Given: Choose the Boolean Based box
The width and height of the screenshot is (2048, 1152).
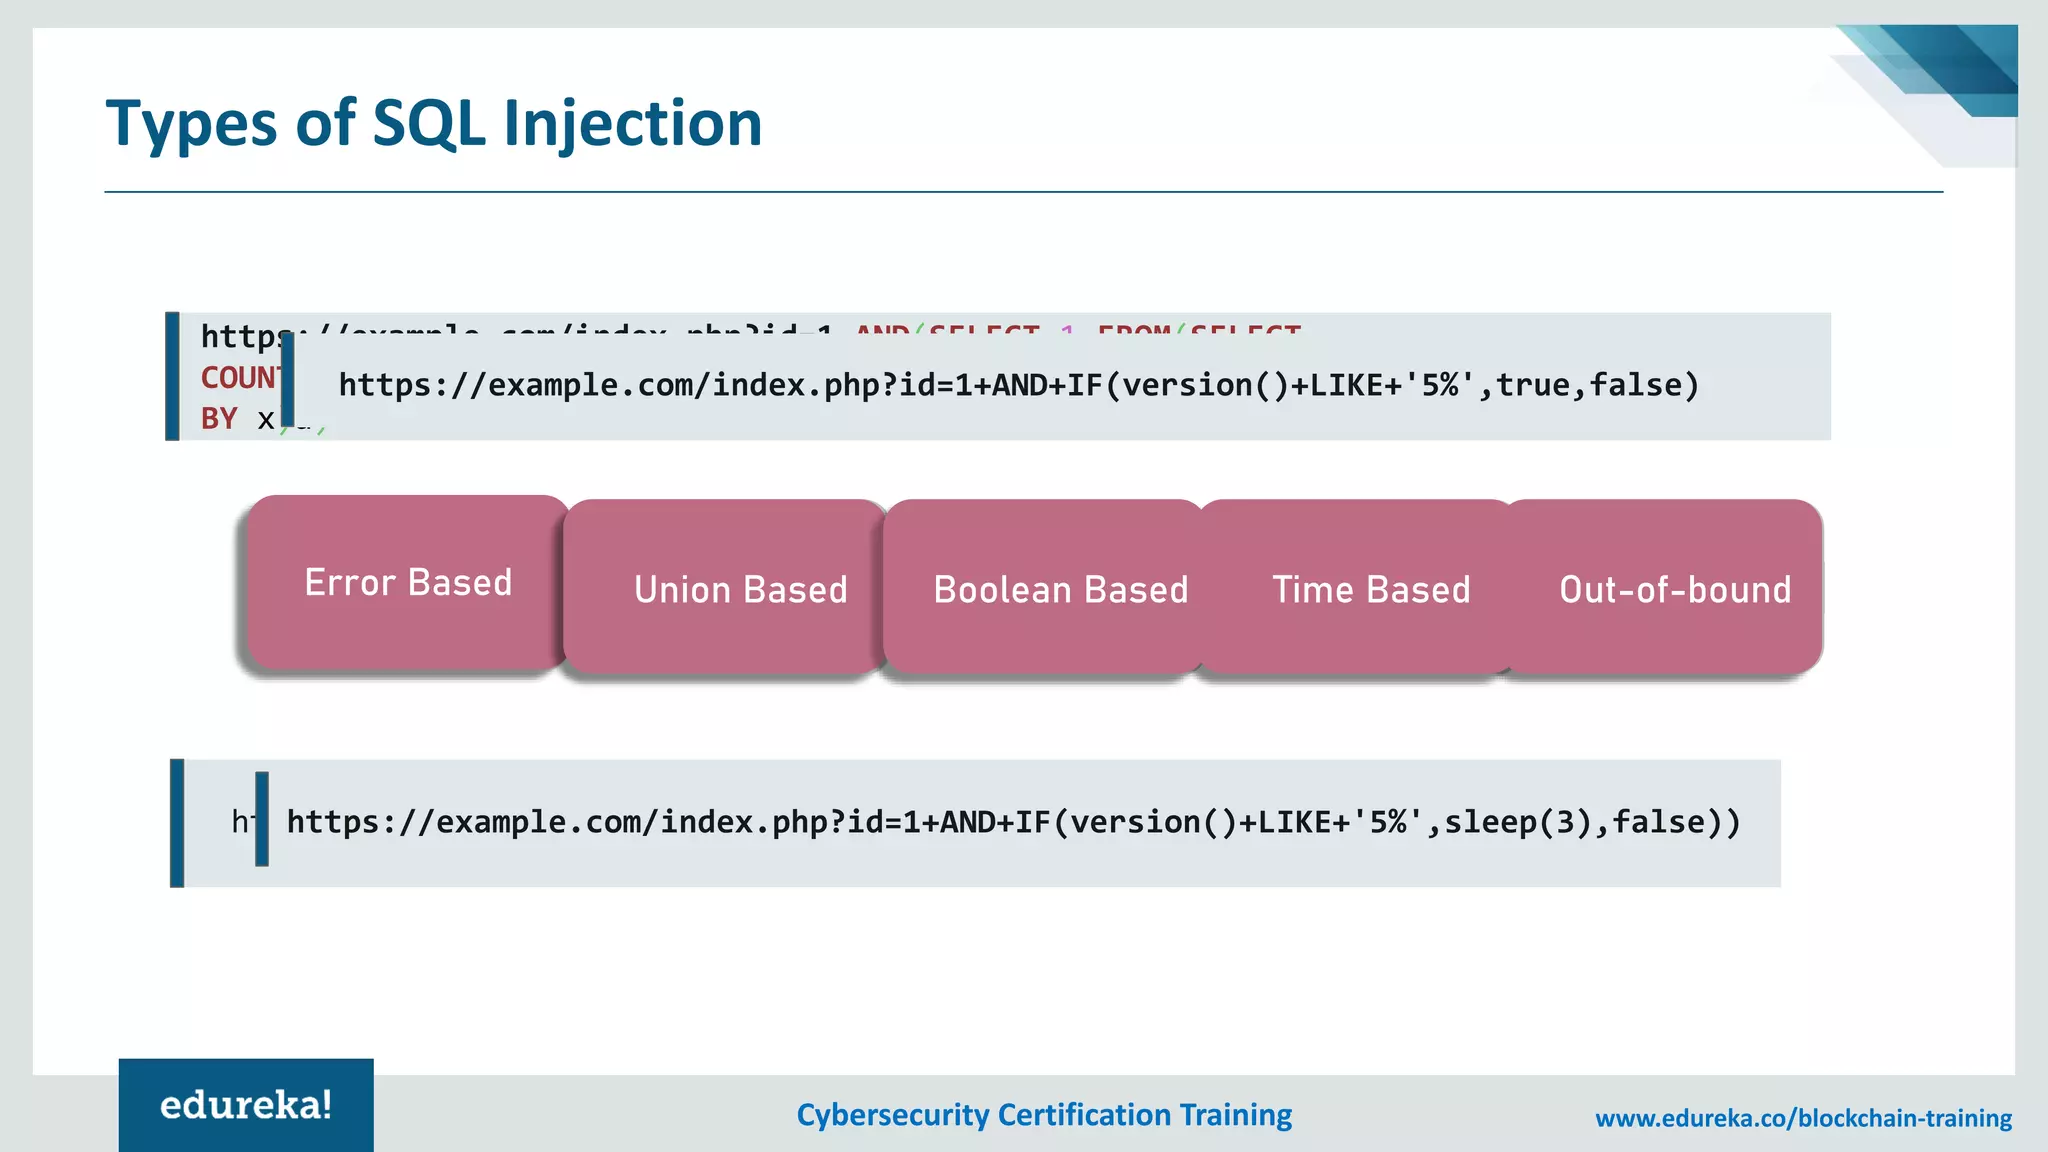Looking at the screenshot, I should (1045, 588).
